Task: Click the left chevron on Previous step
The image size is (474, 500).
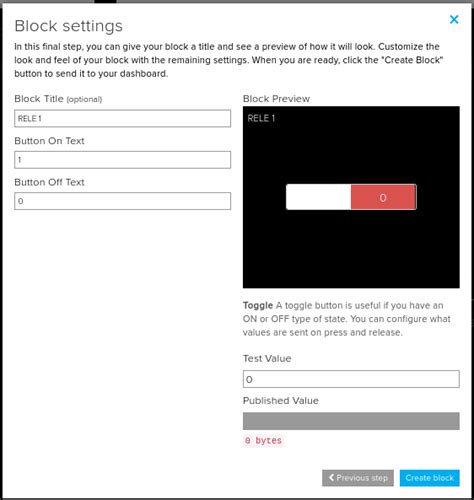Action: 331,478
